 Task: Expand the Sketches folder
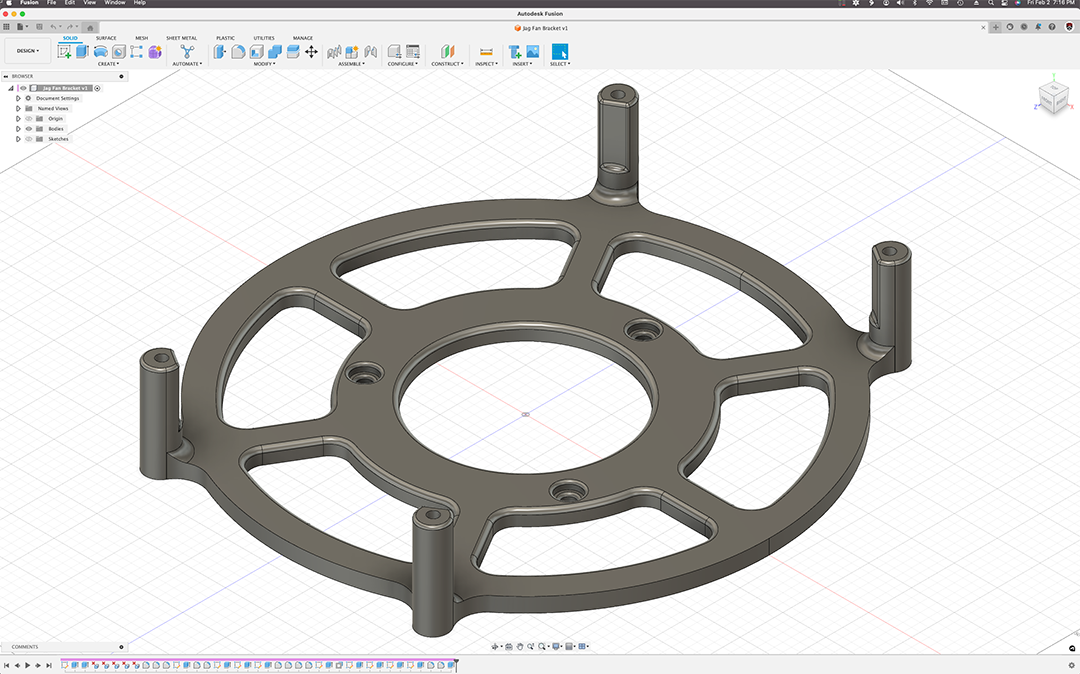pyautogui.click(x=19, y=139)
